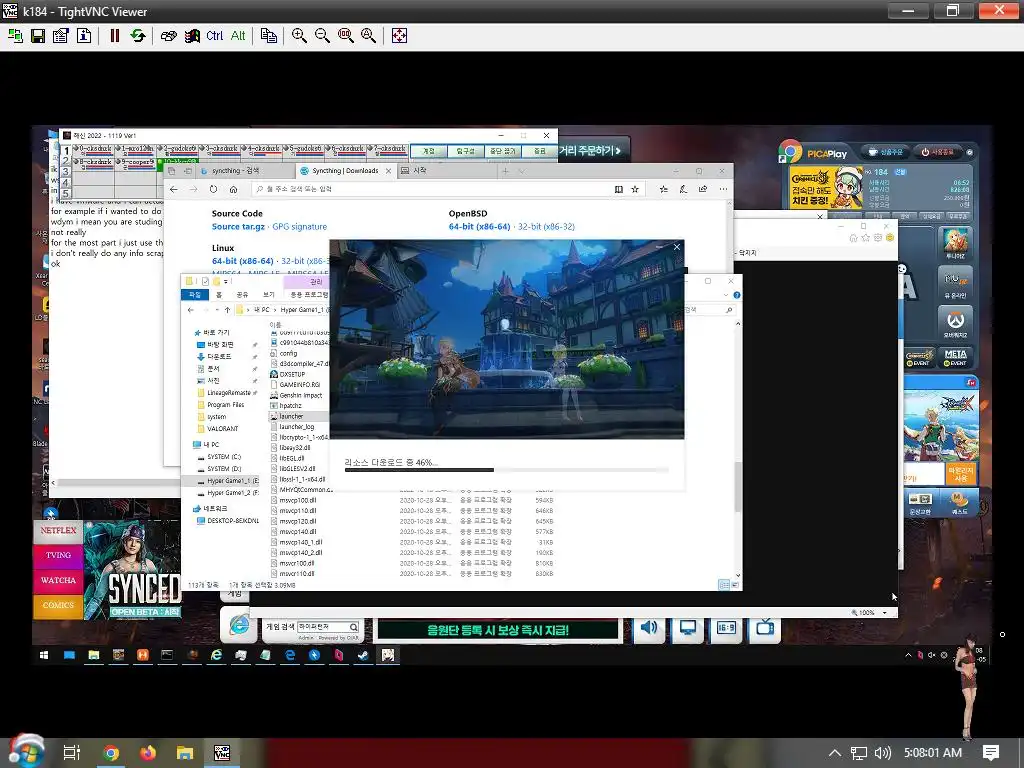The image size is (1024, 768).
Task: Click the Task View taskbar button
Action: [72, 753]
